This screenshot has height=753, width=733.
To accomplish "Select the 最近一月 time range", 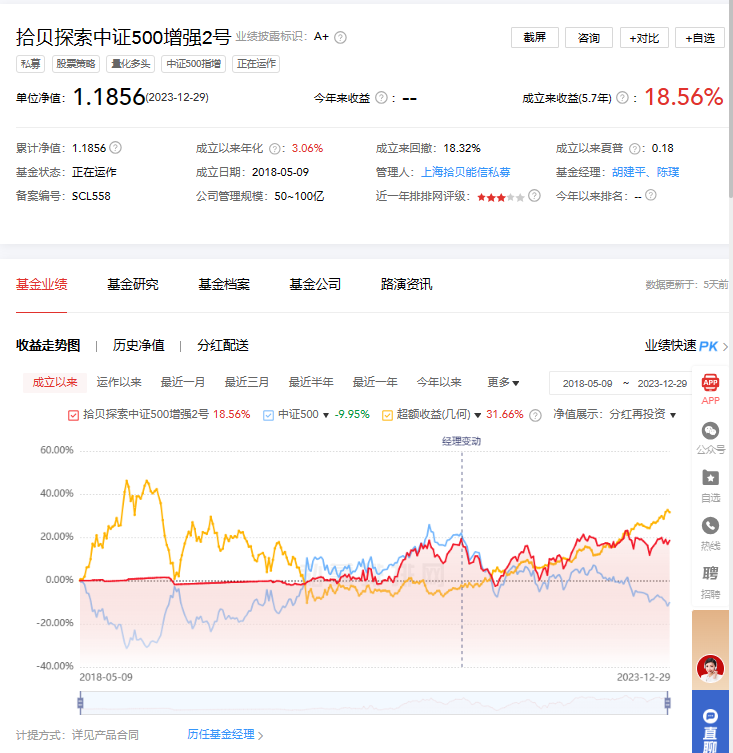I will click(x=183, y=383).
